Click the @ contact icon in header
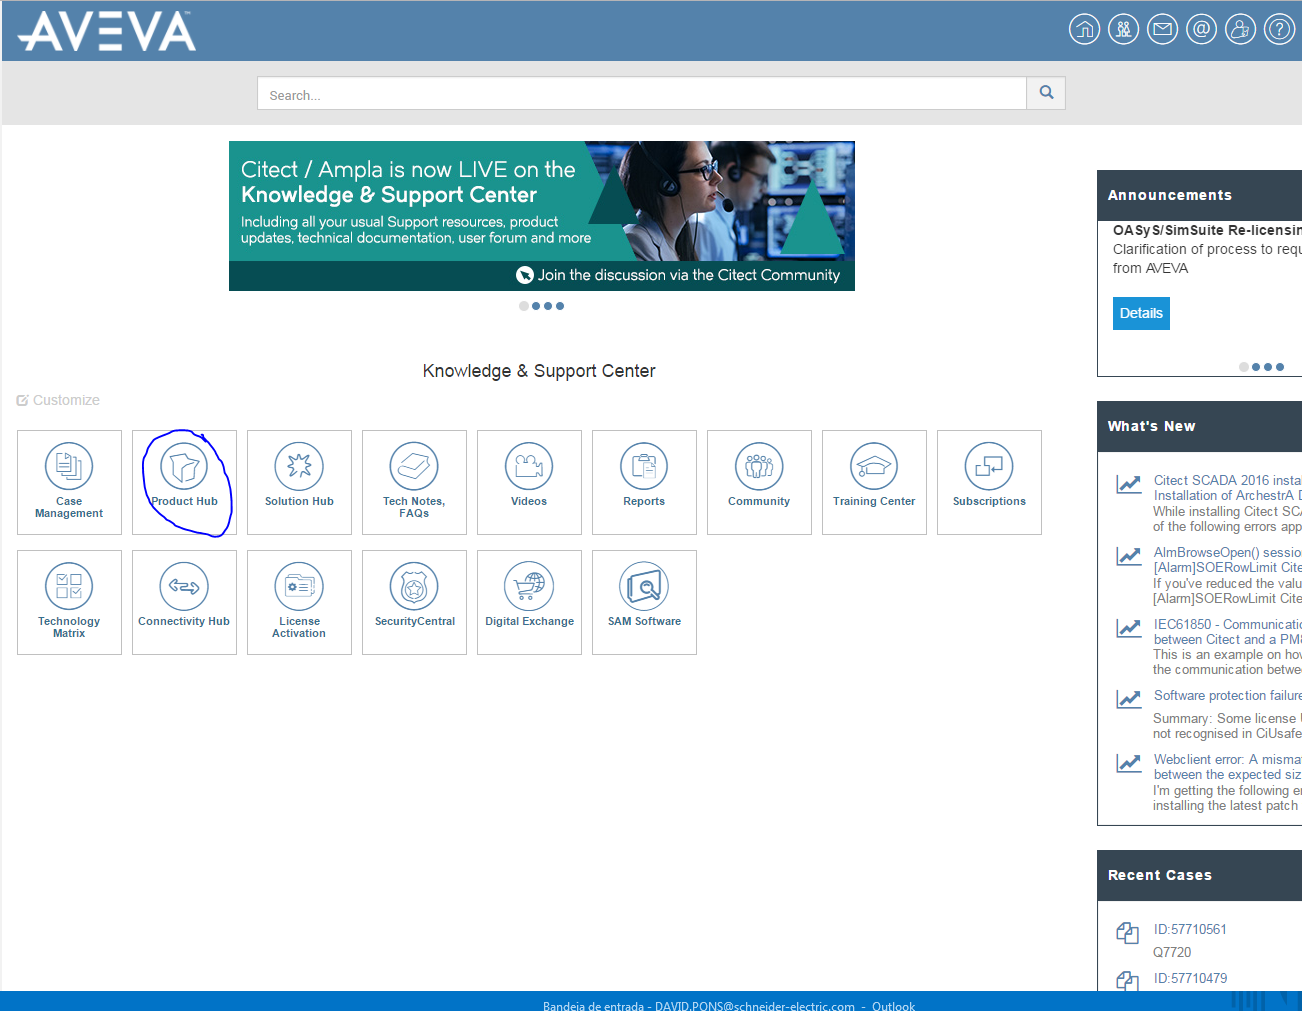 [1201, 29]
